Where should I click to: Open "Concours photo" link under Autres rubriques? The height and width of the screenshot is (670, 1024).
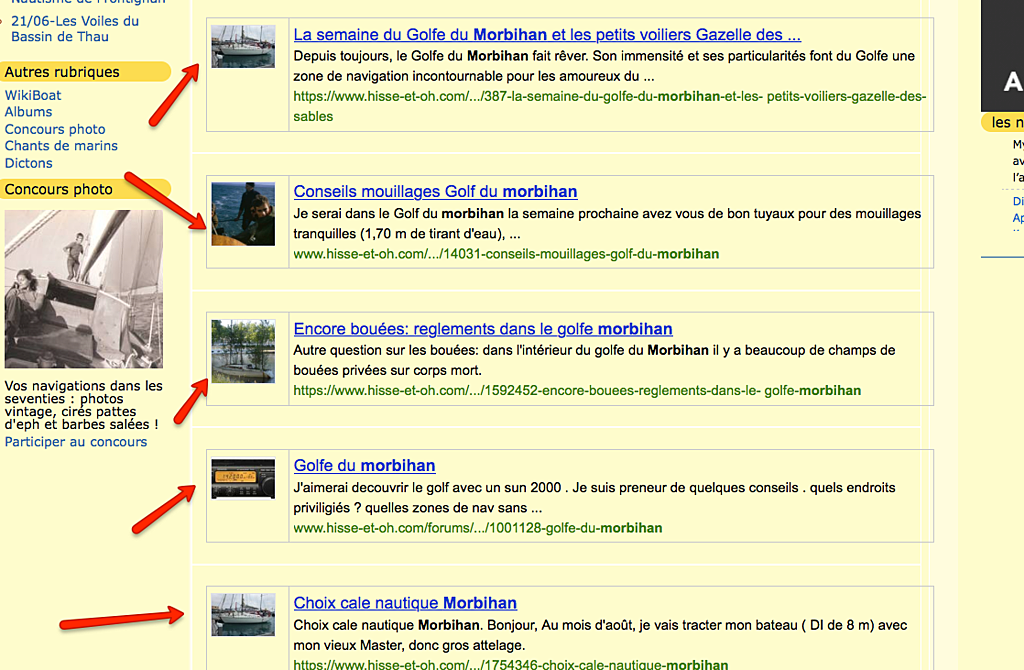coord(55,129)
